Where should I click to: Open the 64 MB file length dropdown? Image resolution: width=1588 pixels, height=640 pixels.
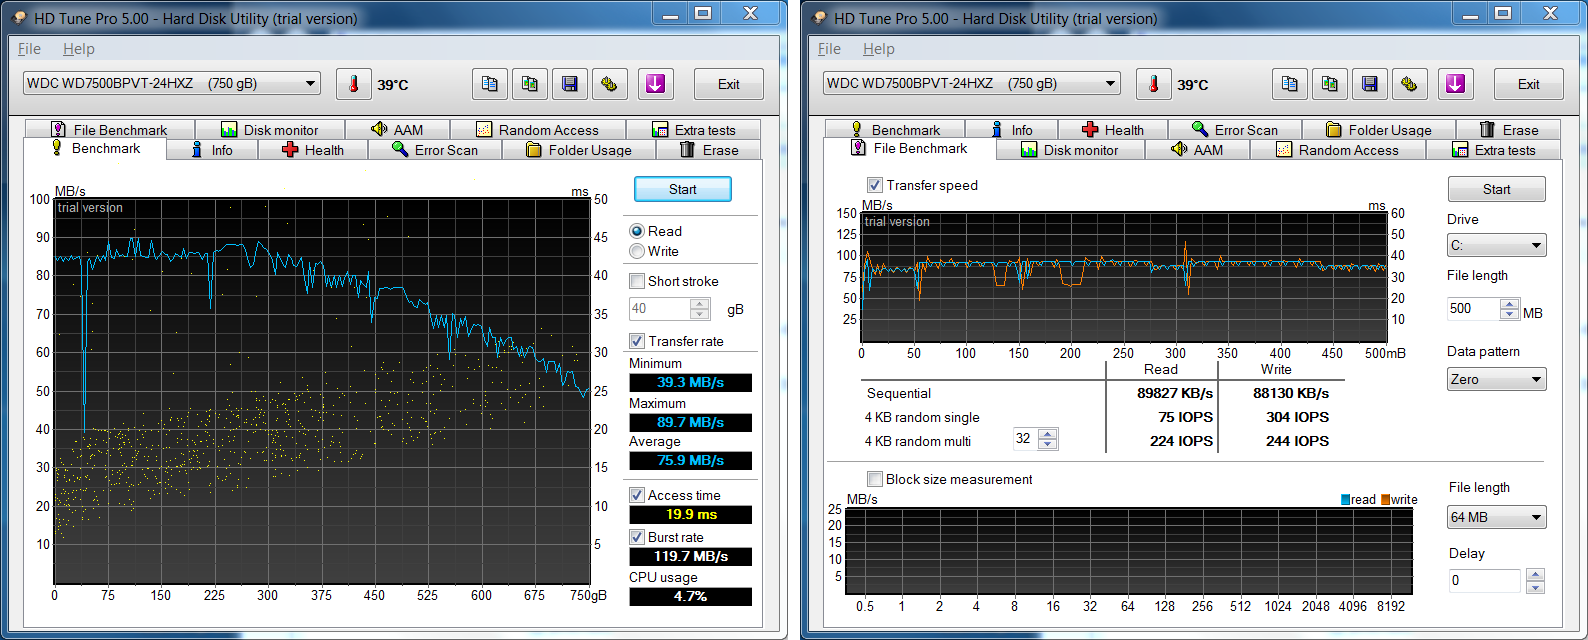(1496, 517)
